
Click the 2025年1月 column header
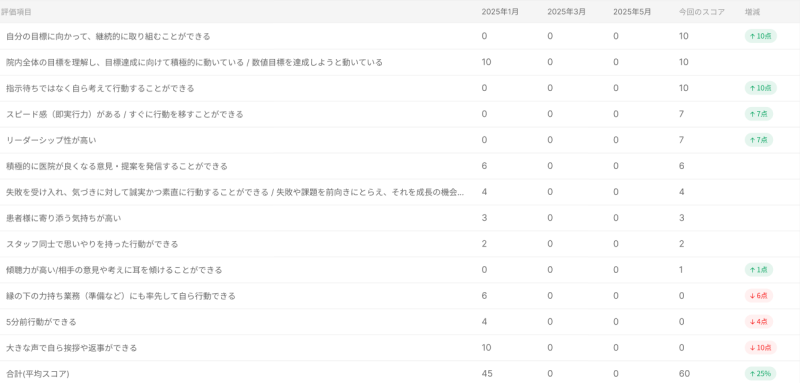tap(500, 12)
